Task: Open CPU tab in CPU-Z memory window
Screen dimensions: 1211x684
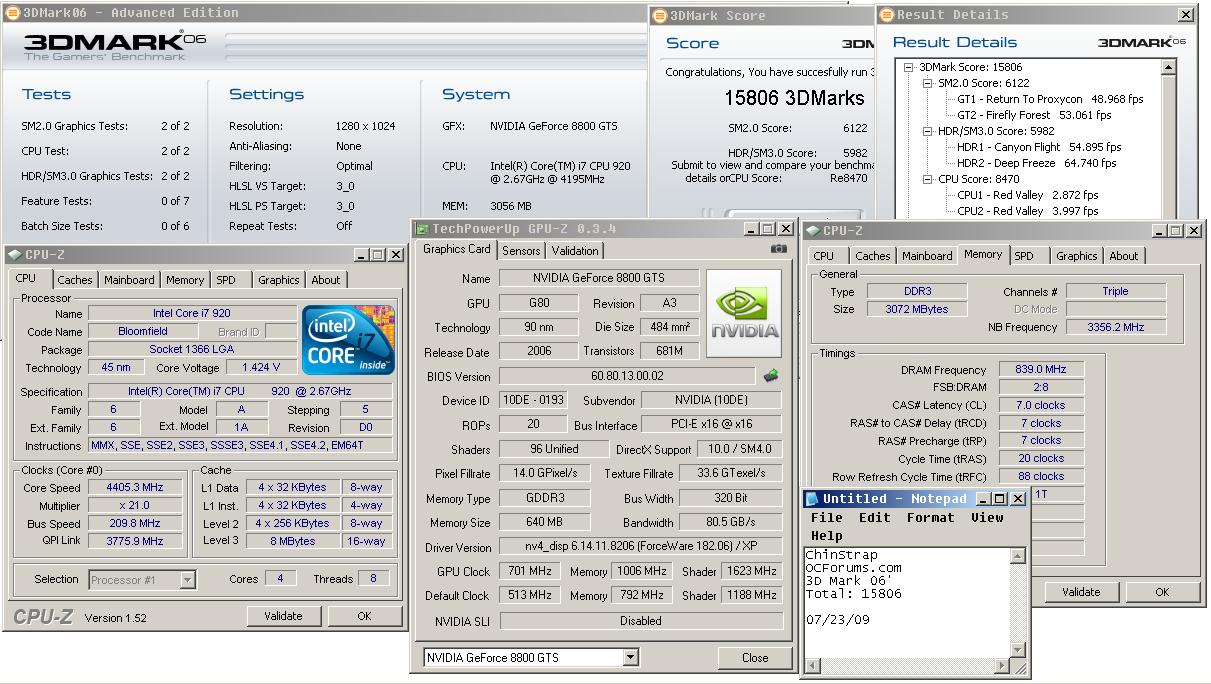Action: (824, 256)
